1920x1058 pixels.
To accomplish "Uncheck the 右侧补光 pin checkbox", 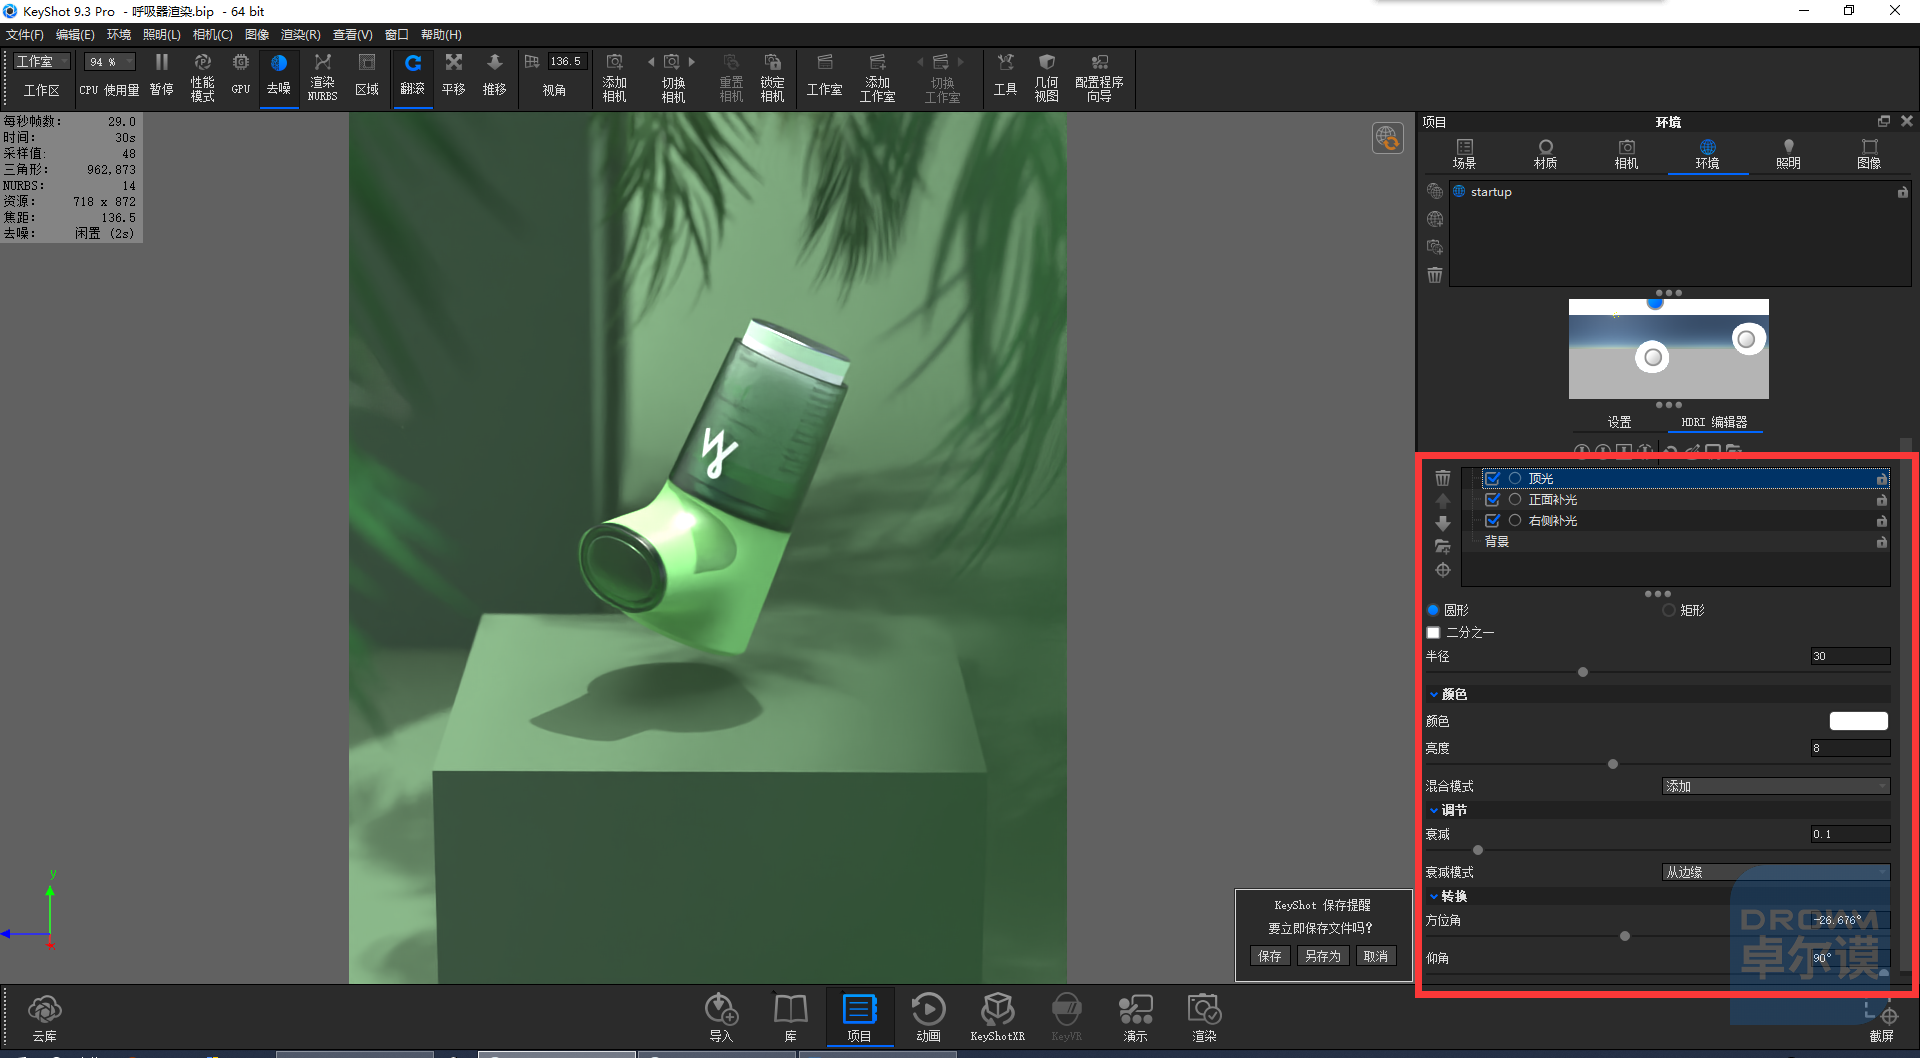I will (x=1492, y=521).
